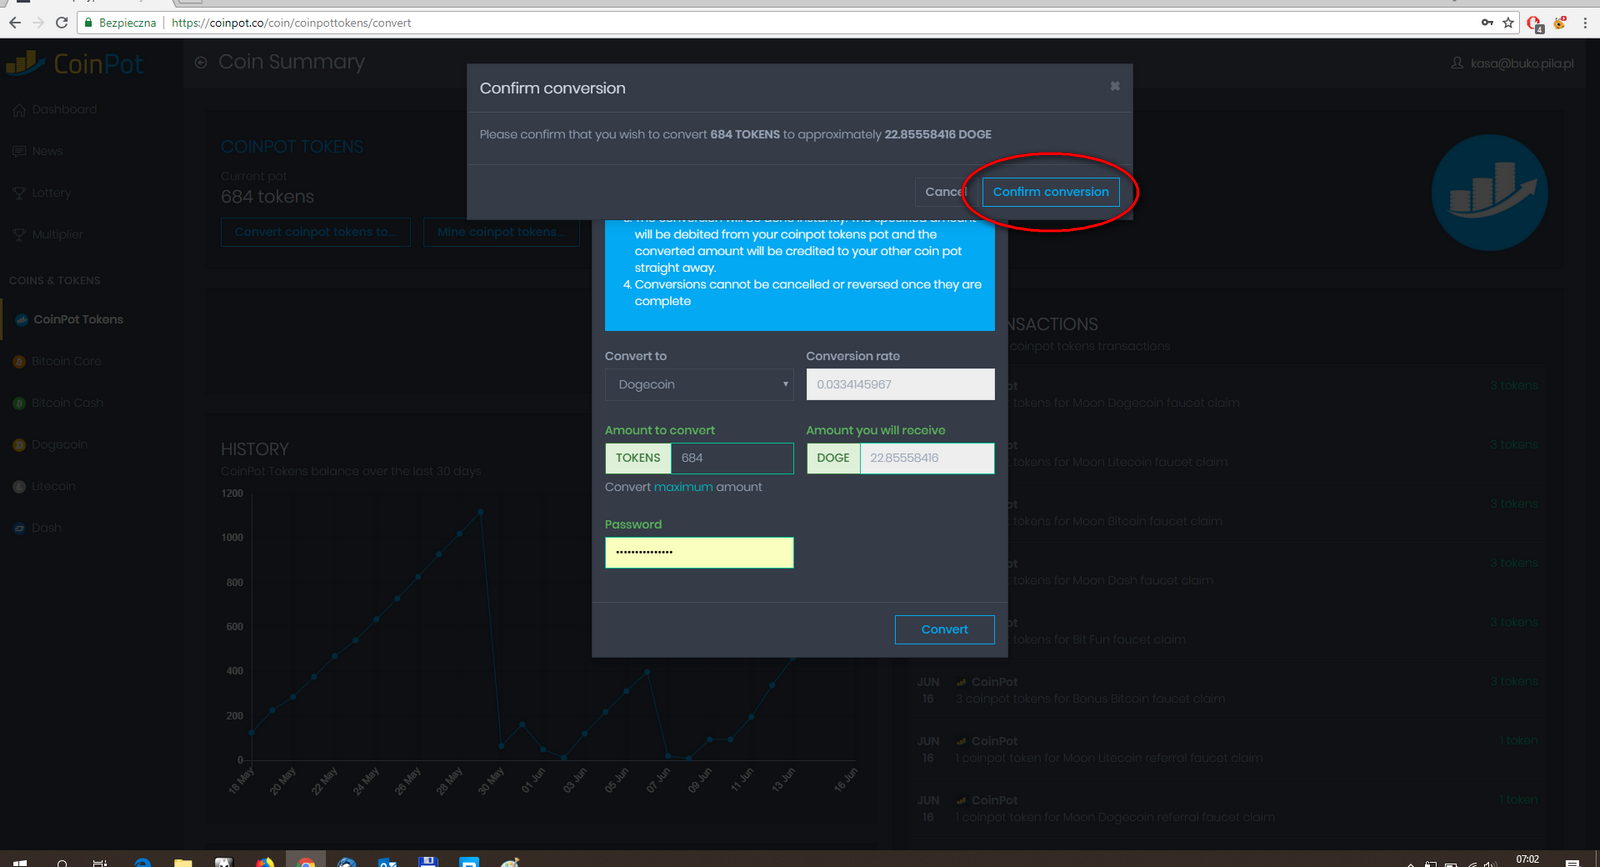
Task: Click the 'maximum' amount link
Action: pos(683,487)
